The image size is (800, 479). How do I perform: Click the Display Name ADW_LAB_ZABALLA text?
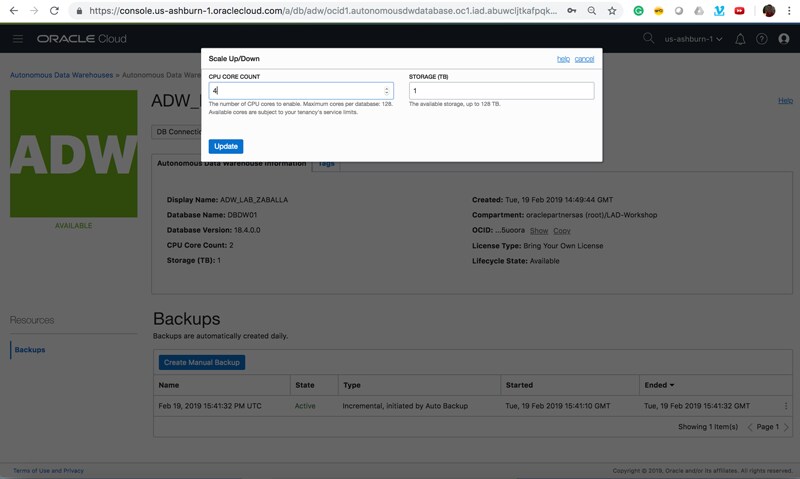point(227,200)
